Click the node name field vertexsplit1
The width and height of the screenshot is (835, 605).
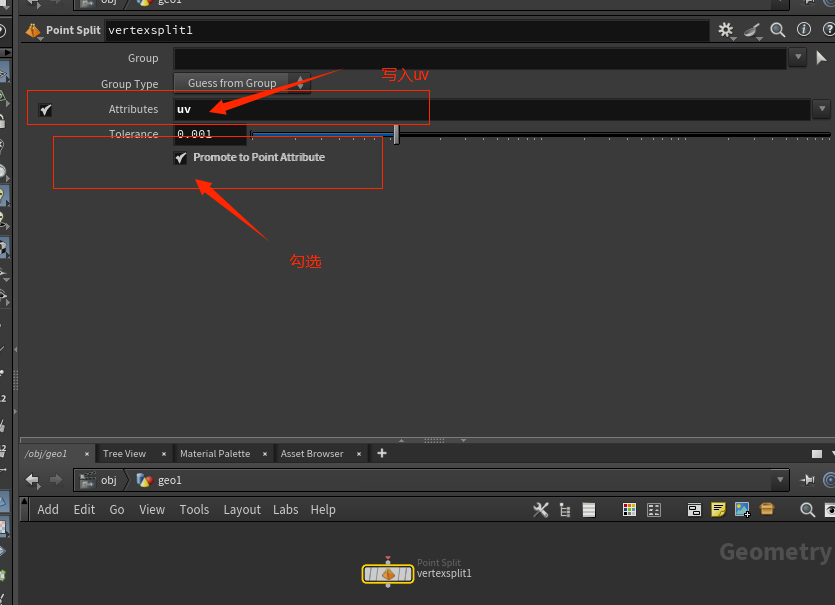(400, 30)
